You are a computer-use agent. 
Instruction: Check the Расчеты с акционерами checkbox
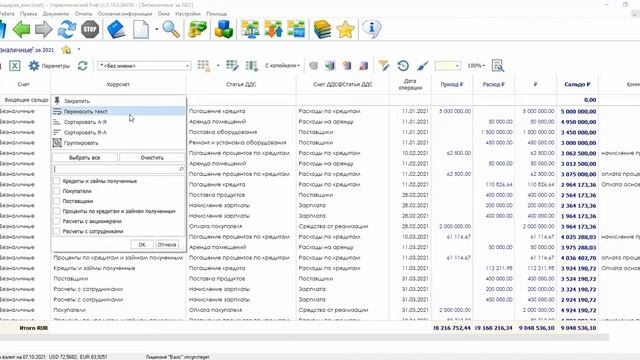pos(57,221)
